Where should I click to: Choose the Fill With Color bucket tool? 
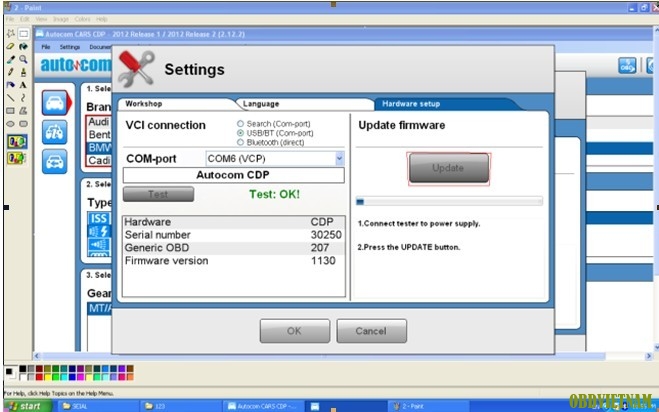(24, 46)
